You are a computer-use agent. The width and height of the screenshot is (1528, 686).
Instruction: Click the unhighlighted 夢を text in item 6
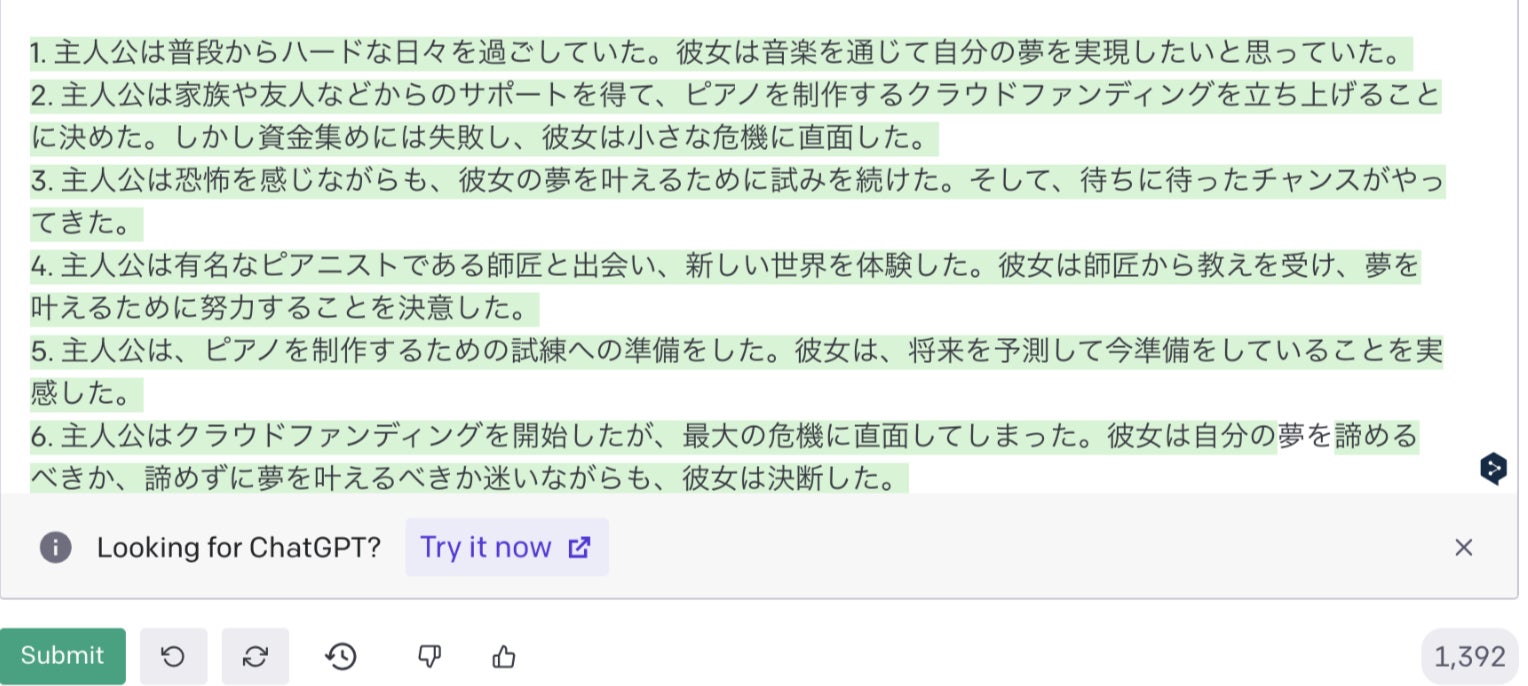1305,437
